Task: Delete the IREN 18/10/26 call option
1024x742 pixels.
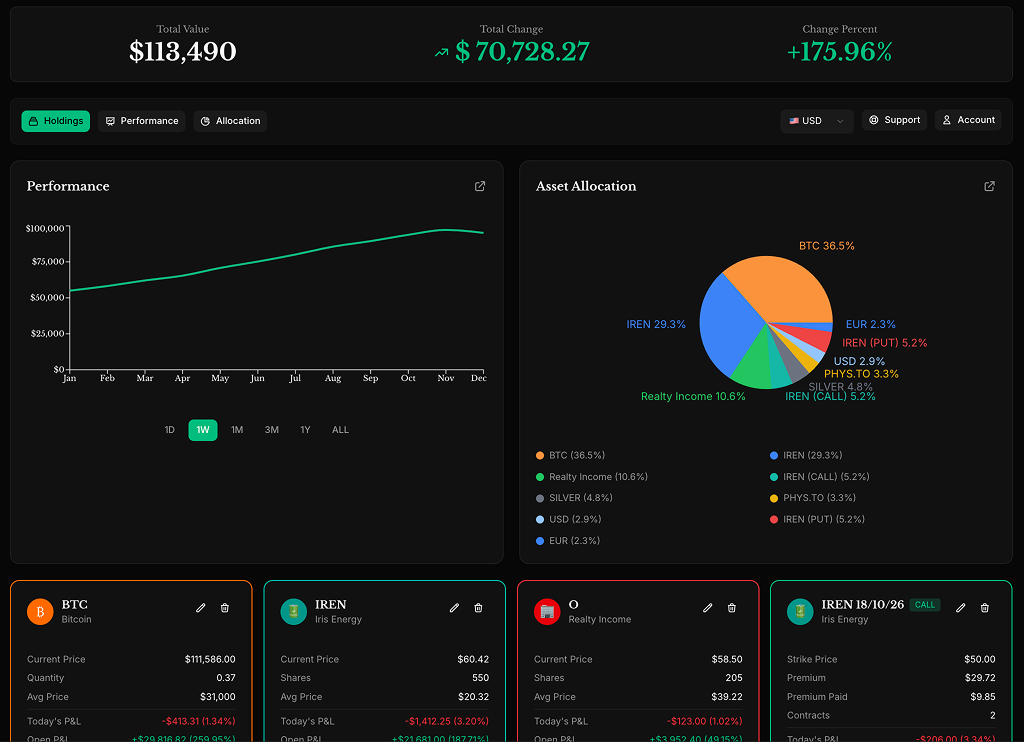Action: click(x=984, y=607)
